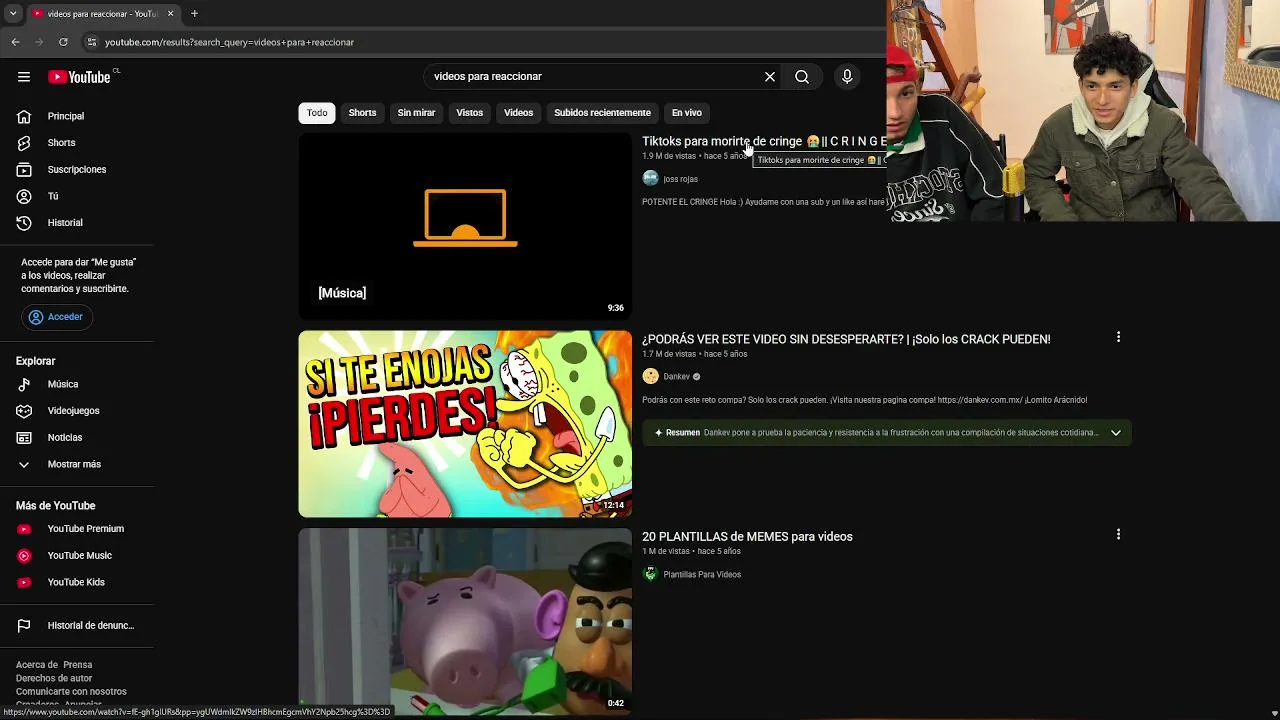Start voice search with the microphone
1280x720 pixels.
click(x=847, y=77)
